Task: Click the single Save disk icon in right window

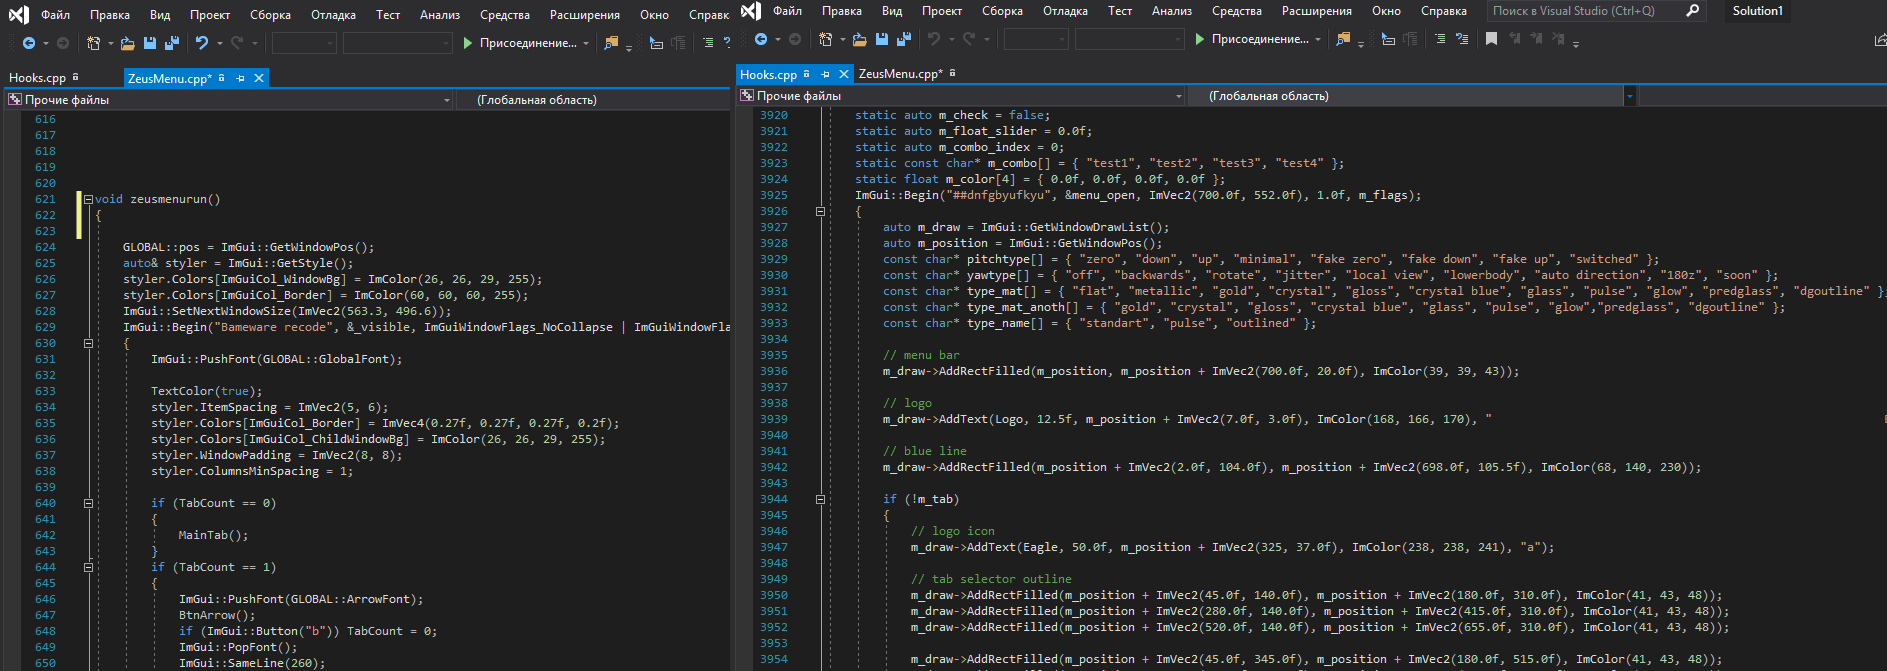Action: (882, 39)
